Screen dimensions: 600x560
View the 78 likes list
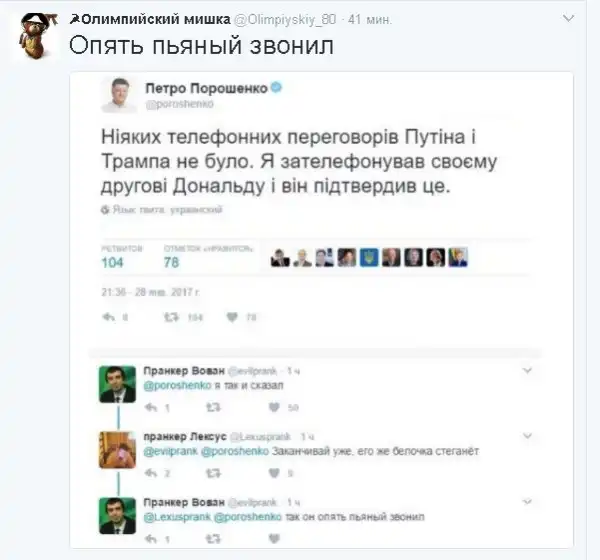[x=172, y=262]
